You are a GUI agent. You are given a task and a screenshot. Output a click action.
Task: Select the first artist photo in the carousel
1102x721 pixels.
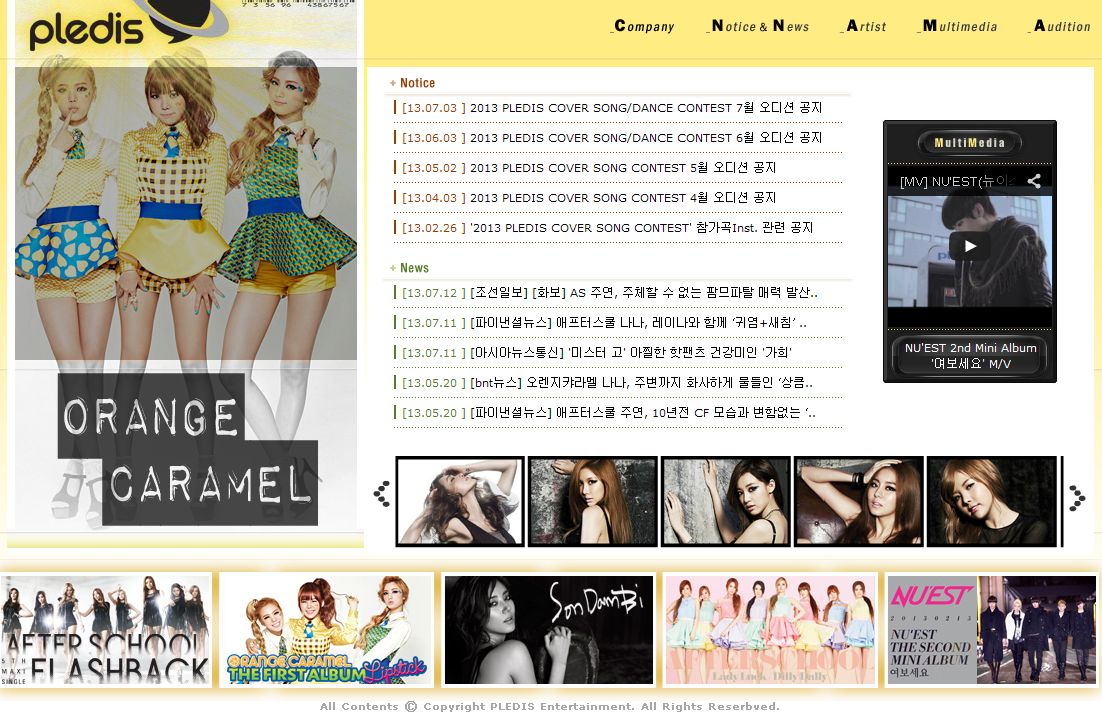(460, 501)
